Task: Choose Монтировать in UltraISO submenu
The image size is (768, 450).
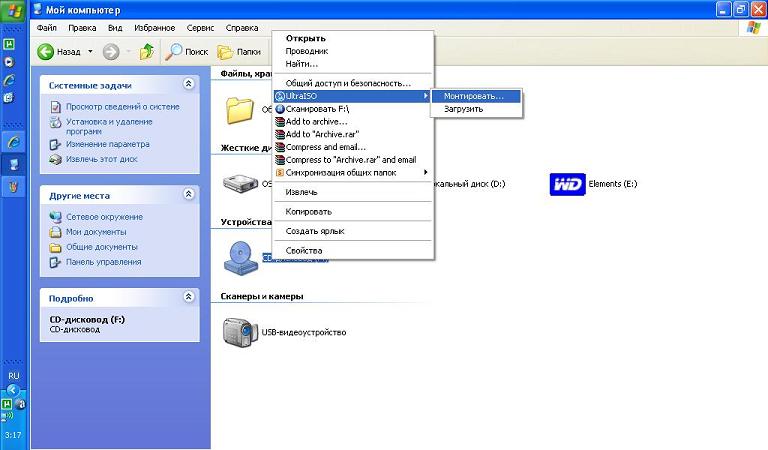Action: 474,96
